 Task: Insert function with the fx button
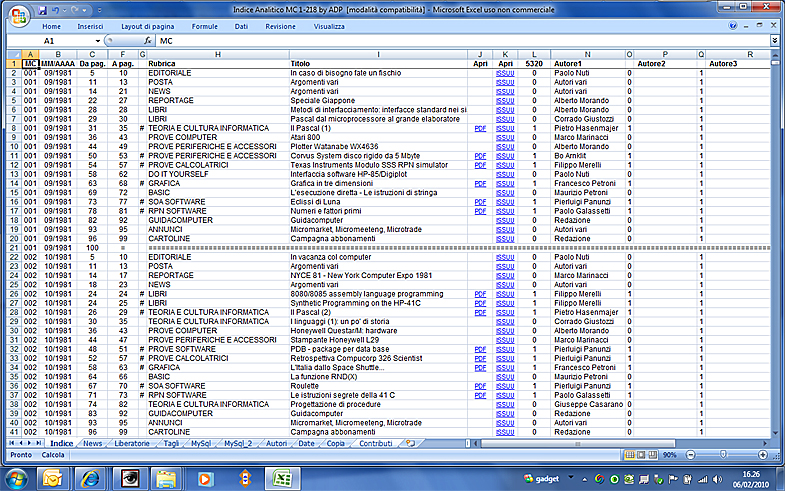[147, 41]
